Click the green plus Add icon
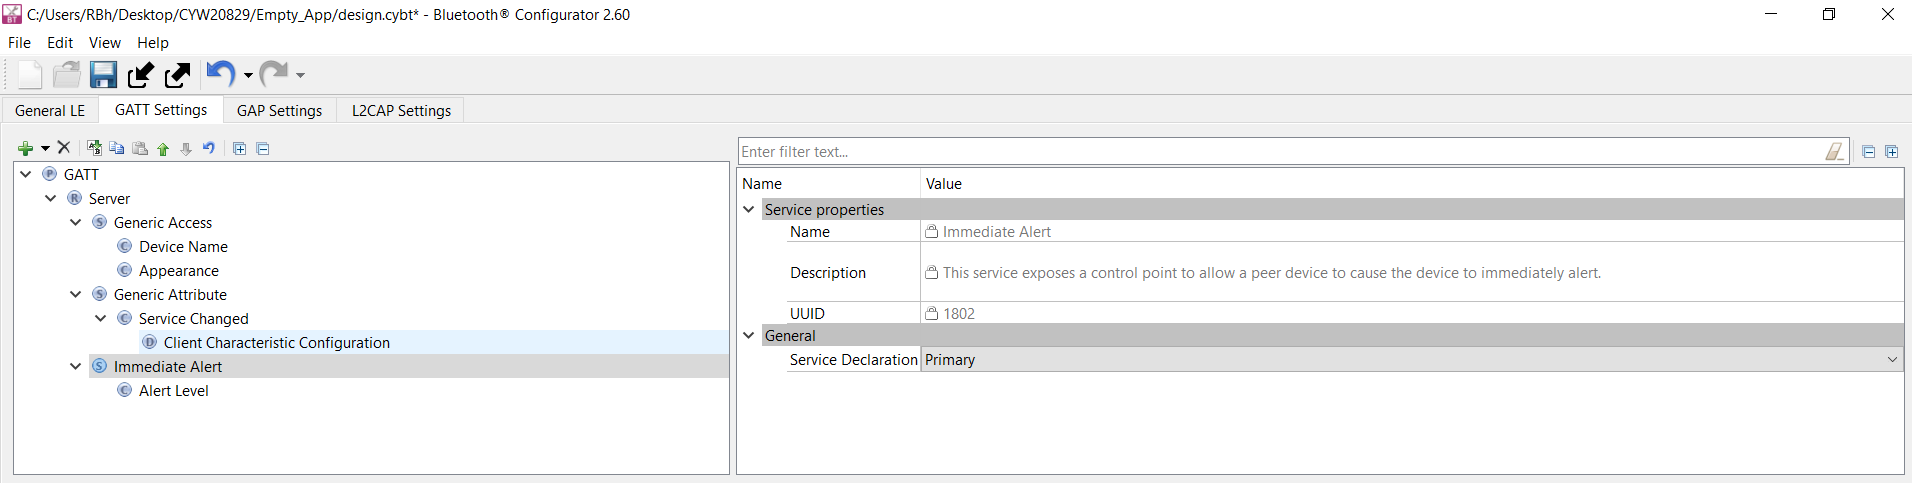The image size is (1912, 483). (26, 148)
